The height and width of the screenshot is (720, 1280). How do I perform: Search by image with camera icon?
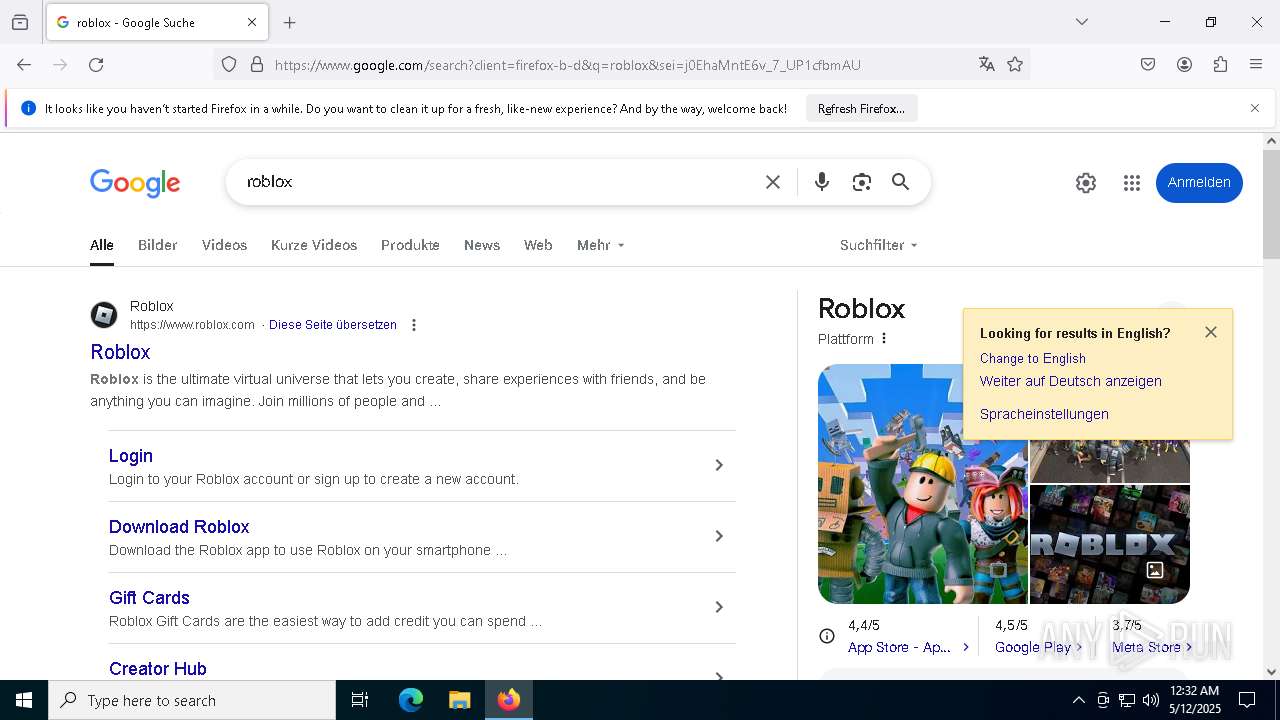(x=862, y=182)
